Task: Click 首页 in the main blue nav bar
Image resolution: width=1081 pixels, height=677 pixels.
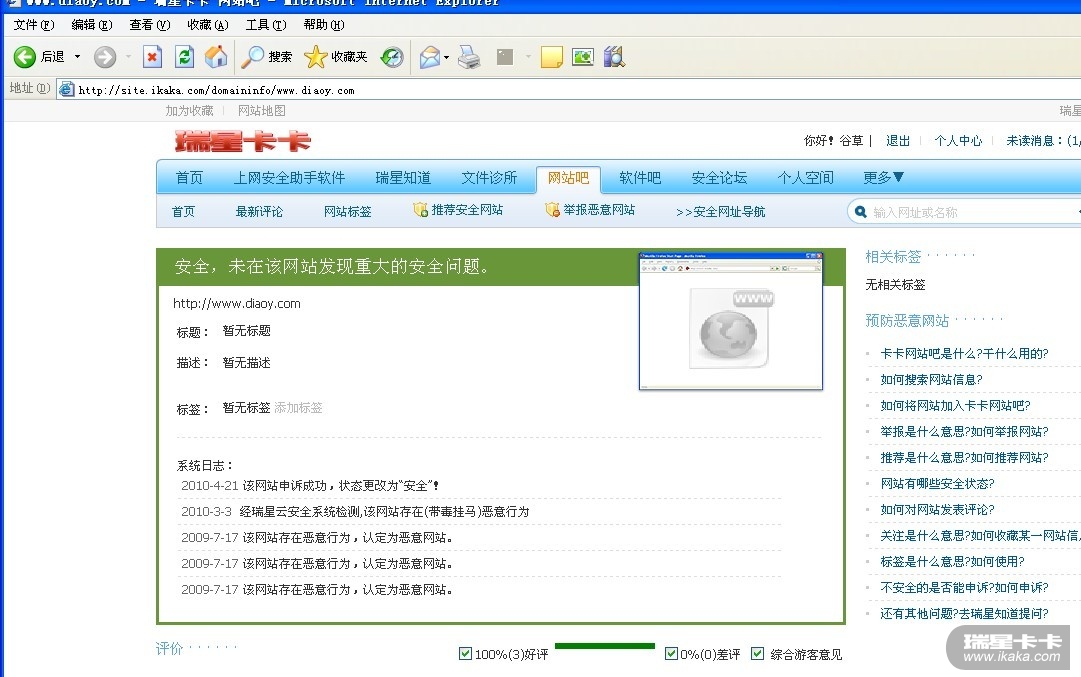Action: (x=189, y=178)
